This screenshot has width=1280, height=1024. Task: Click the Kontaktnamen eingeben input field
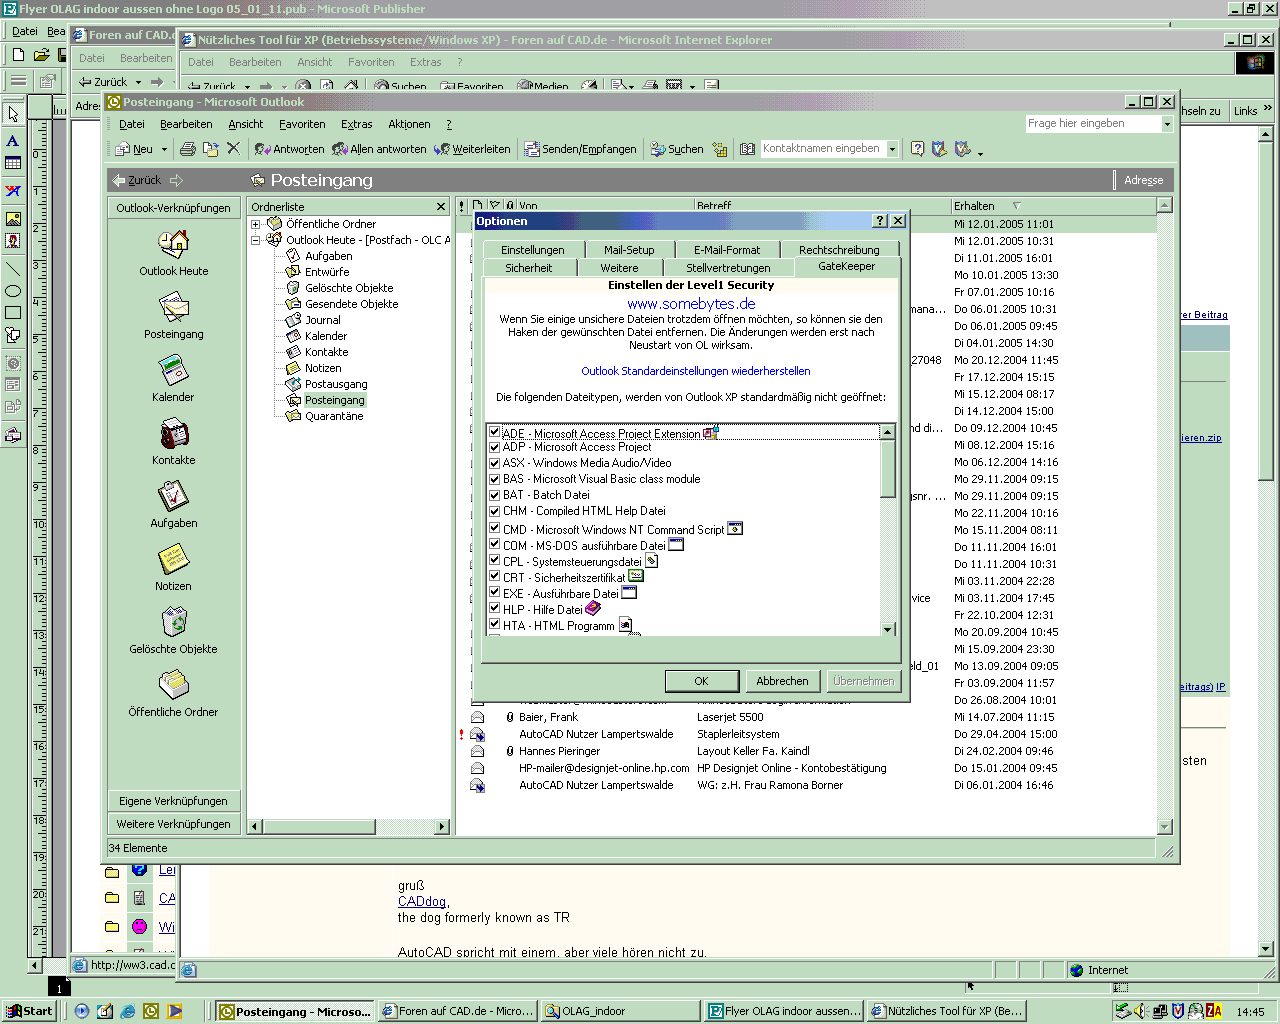[x=822, y=149]
